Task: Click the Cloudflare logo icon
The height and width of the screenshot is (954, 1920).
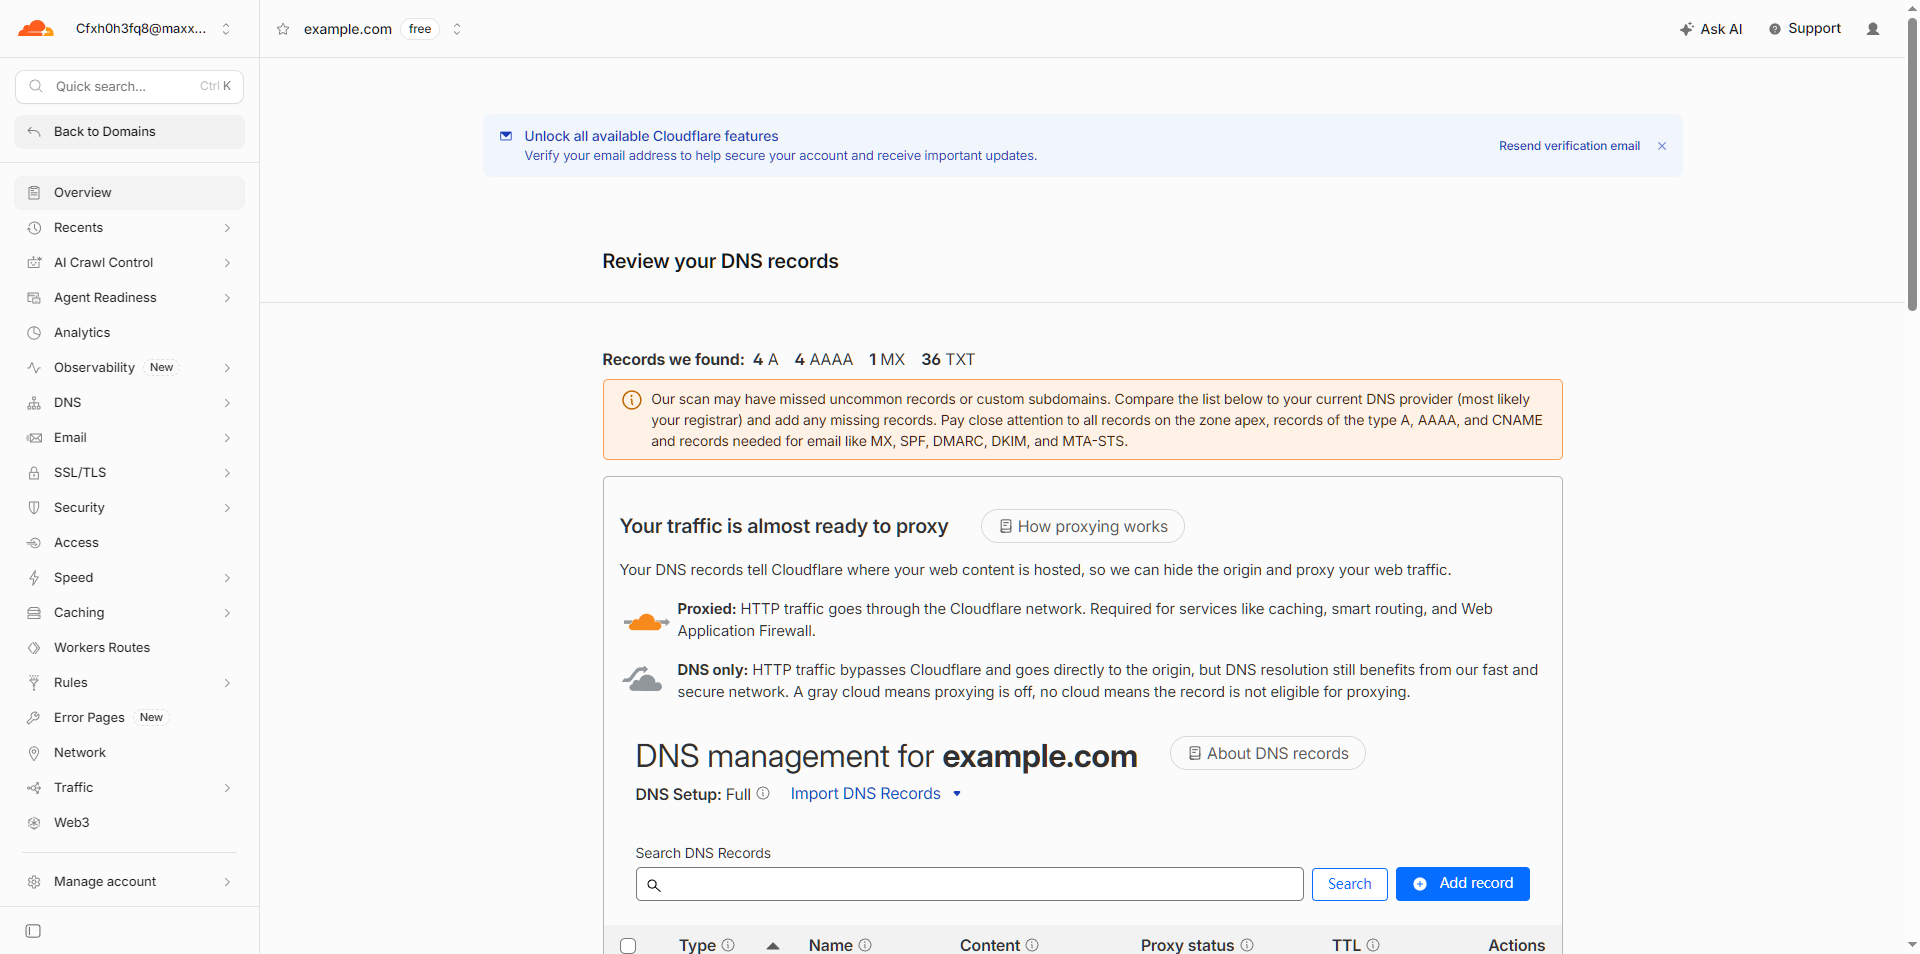Action: (x=36, y=28)
